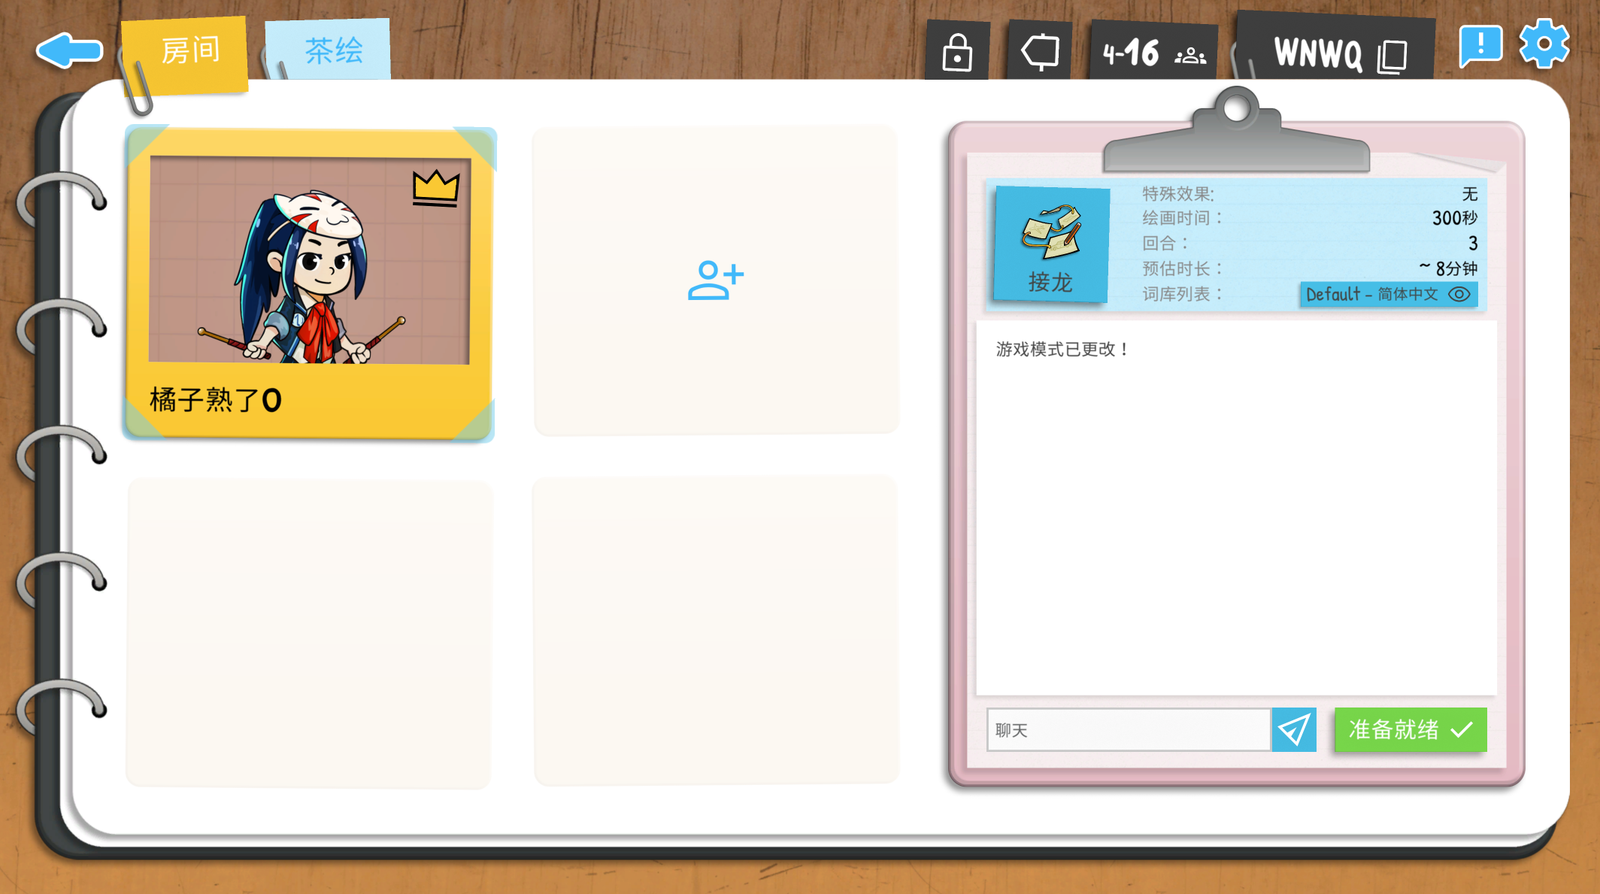Viewport: 1600px width, 894px height.
Task: Toggle the room lock icon
Action: coord(957,52)
